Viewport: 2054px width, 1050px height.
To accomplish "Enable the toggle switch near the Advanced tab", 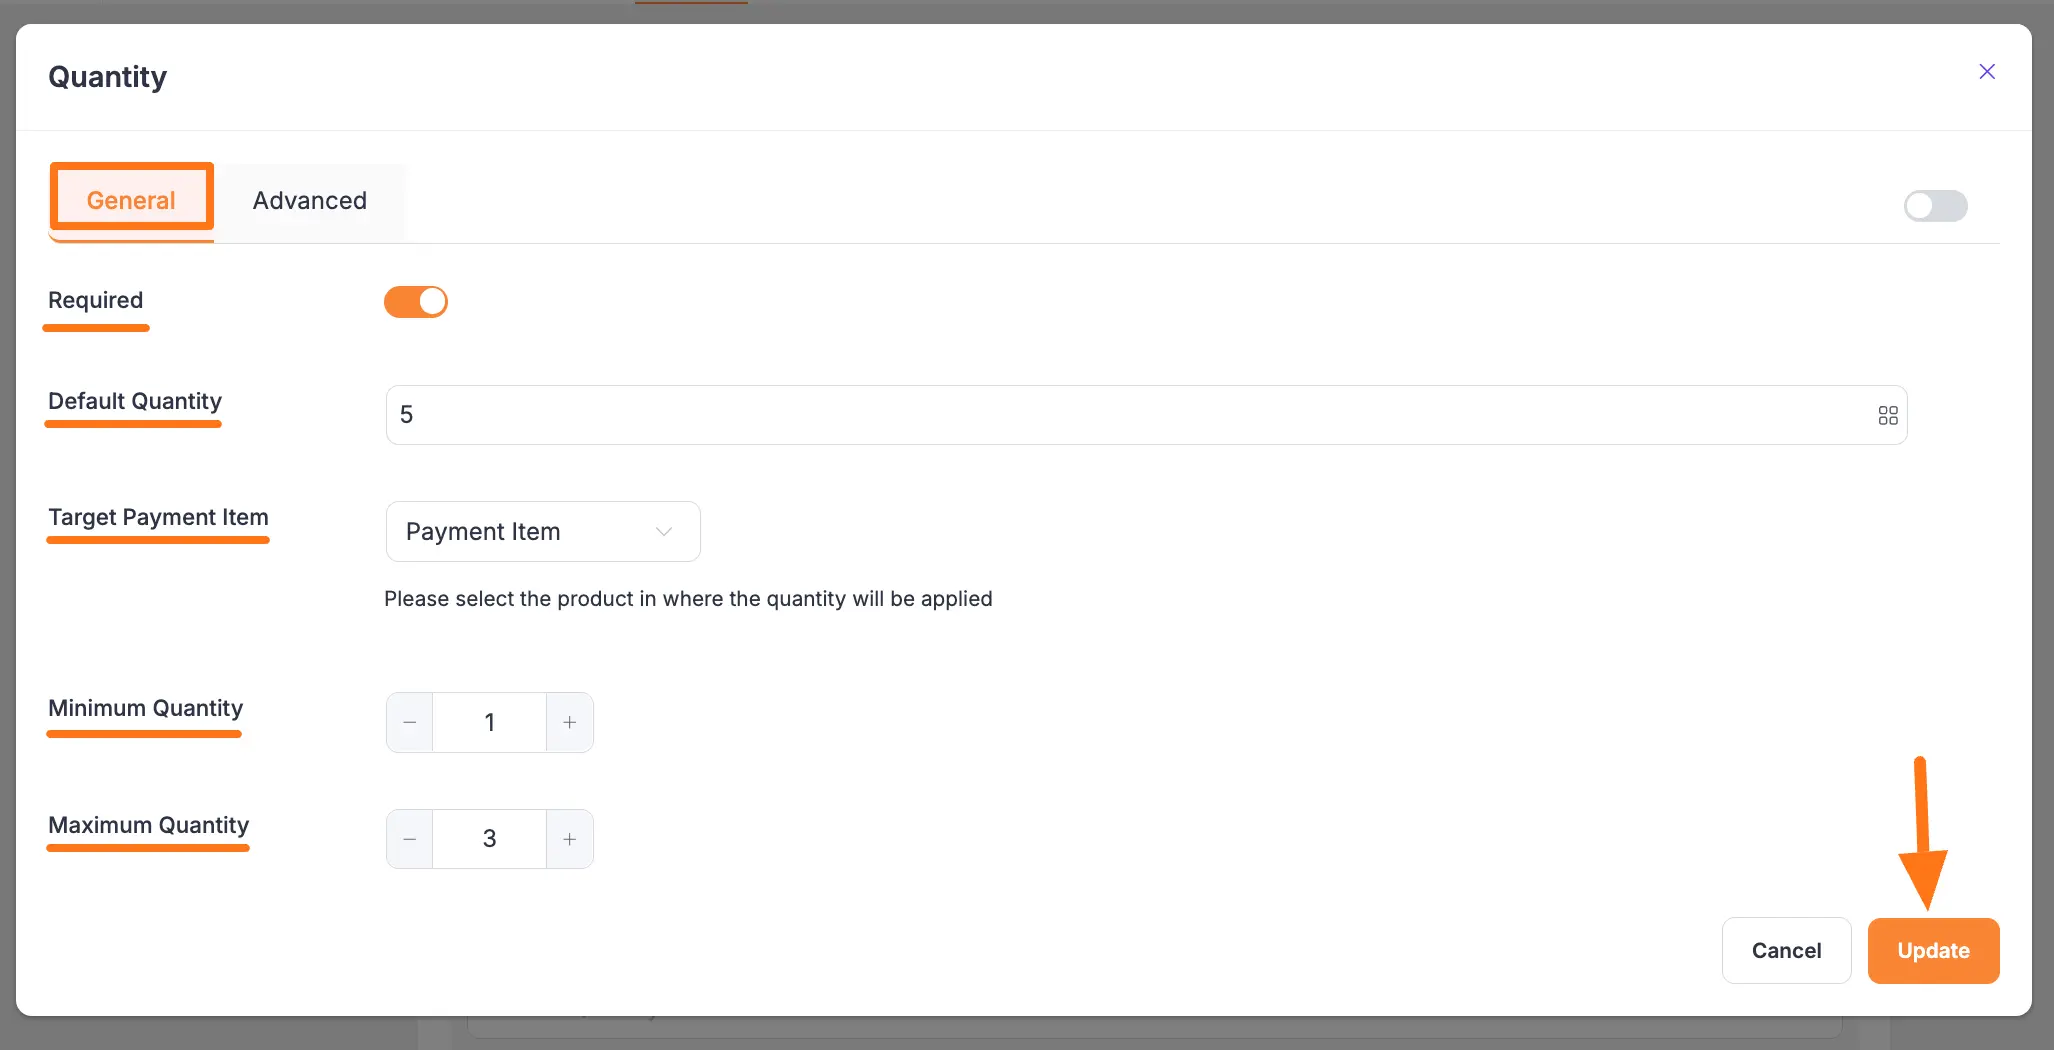I will pyautogui.click(x=1934, y=206).
